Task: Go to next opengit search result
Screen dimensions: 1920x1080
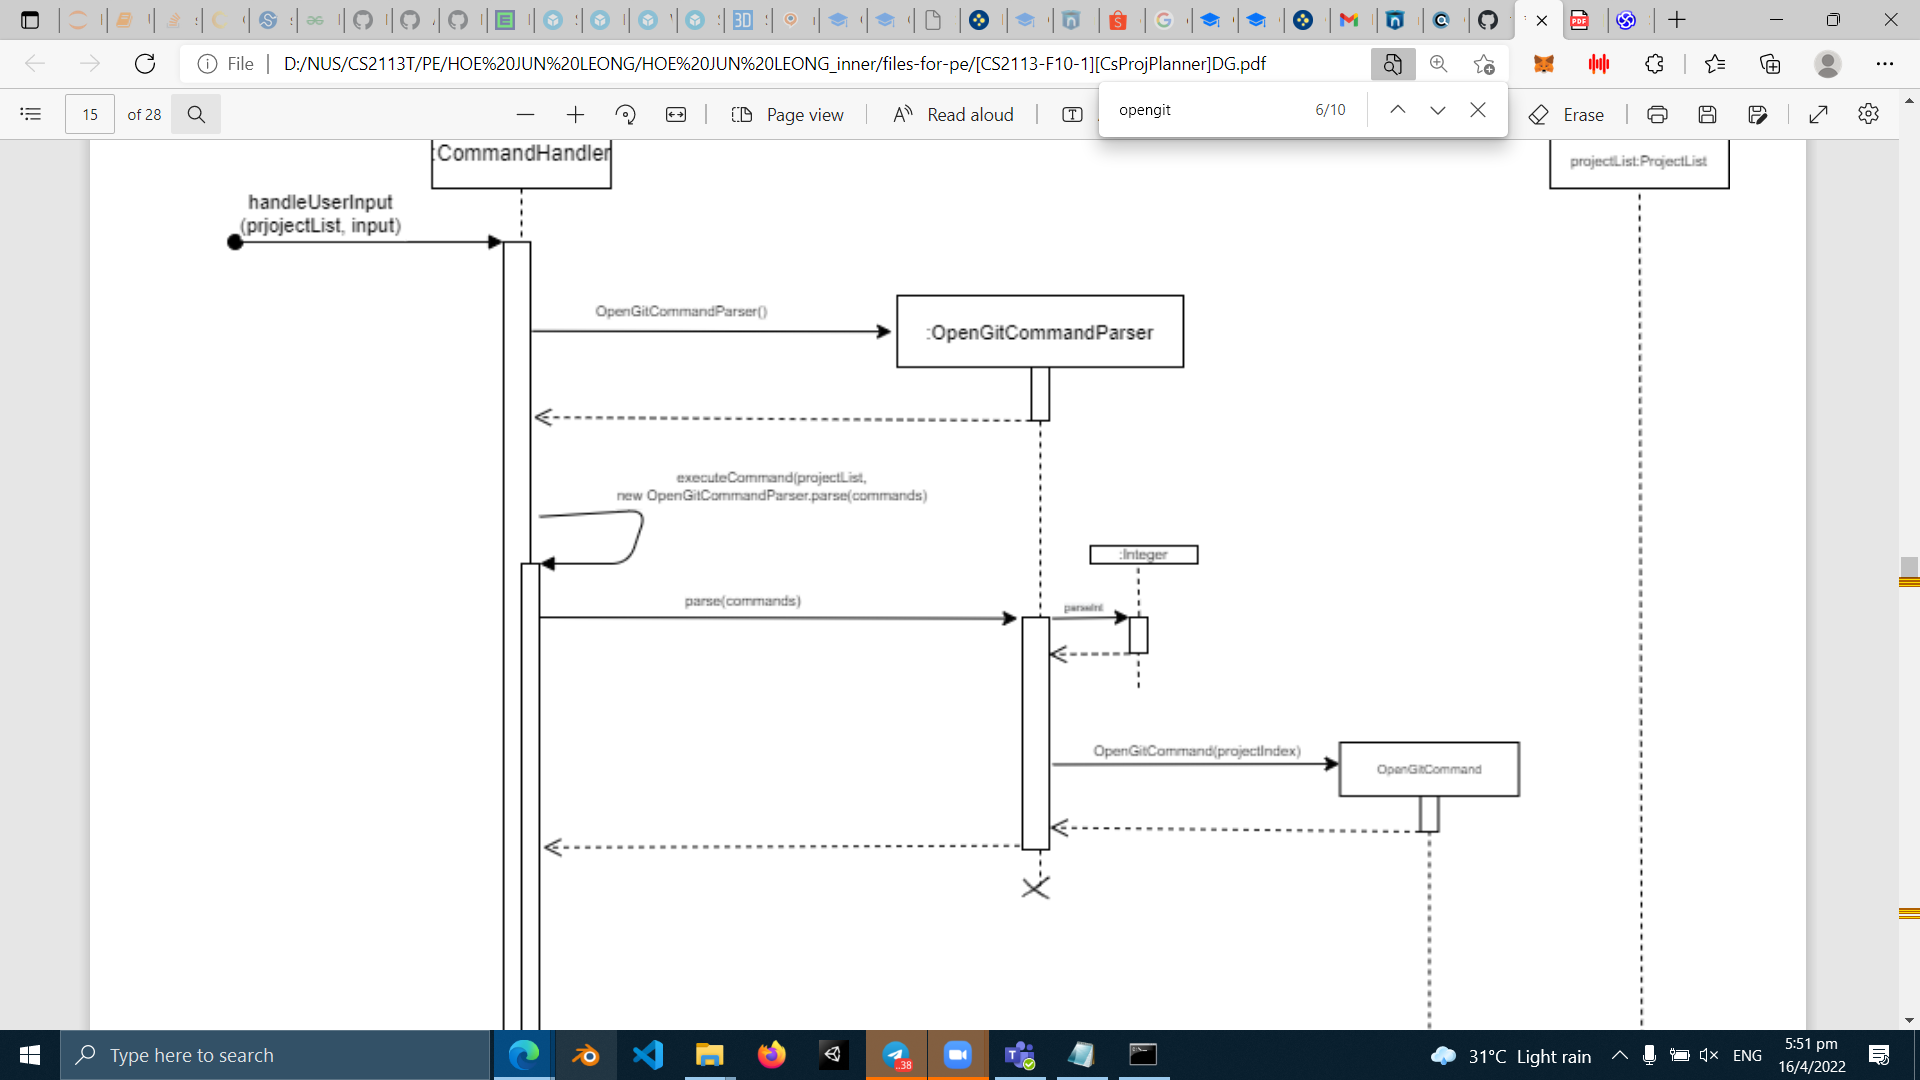Action: 1437,110
